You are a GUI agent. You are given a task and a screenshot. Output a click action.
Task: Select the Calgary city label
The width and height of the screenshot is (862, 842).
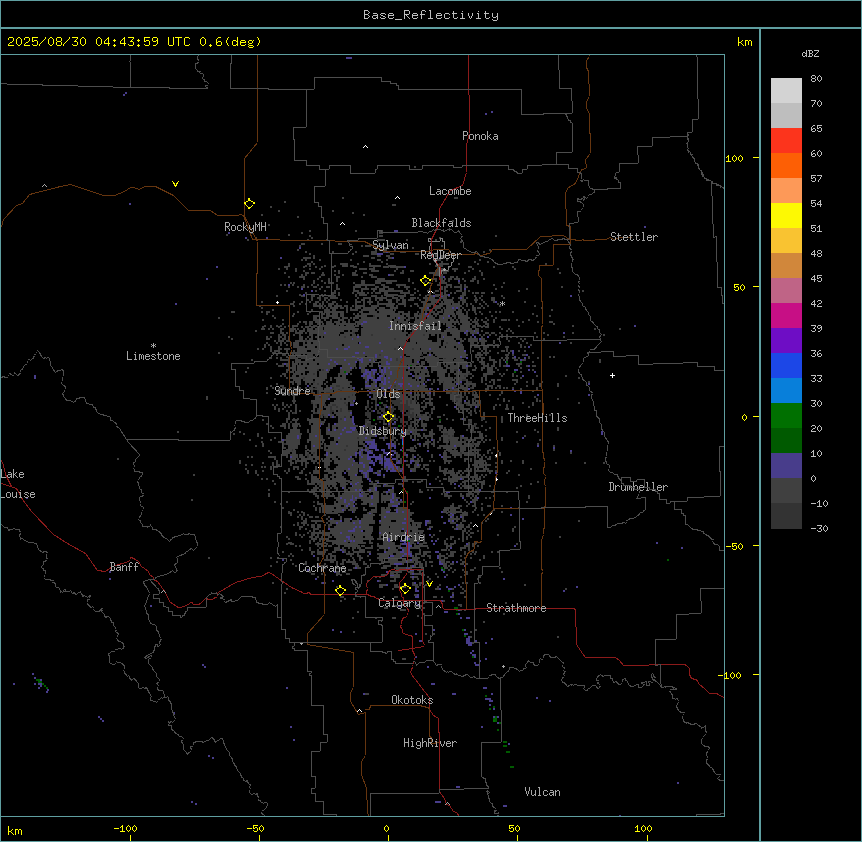pyautogui.click(x=400, y=603)
